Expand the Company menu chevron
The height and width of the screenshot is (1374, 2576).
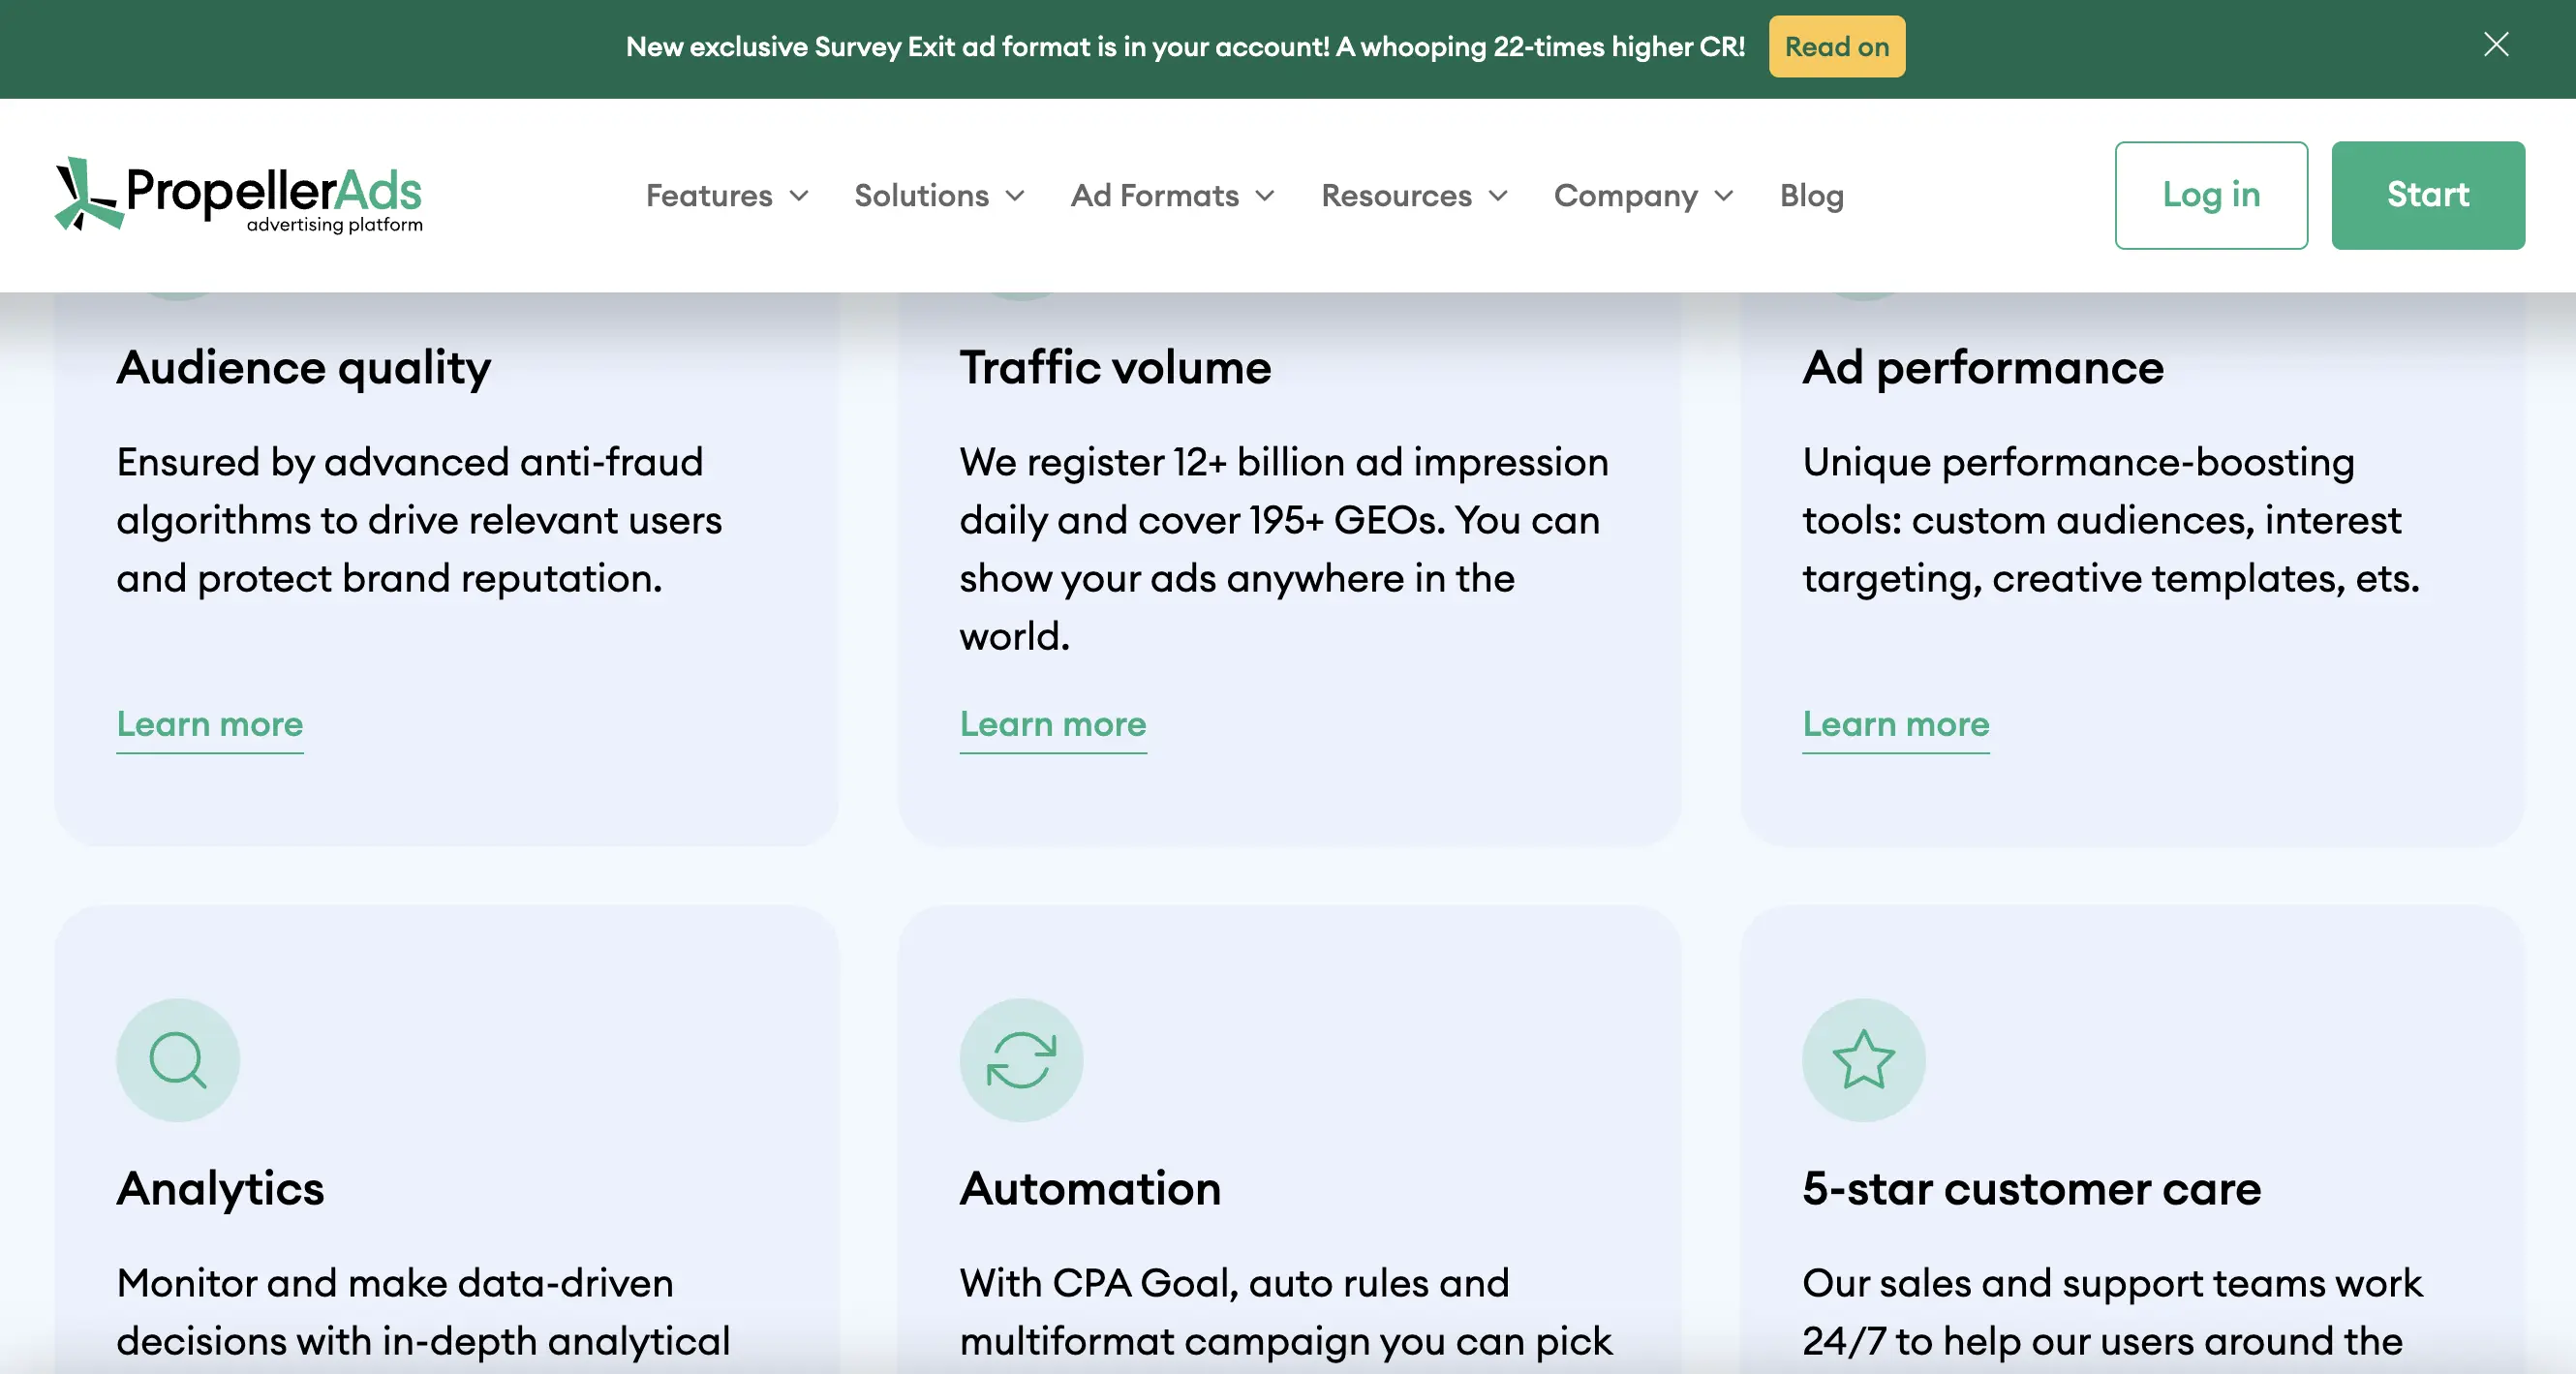point(1724,196)
